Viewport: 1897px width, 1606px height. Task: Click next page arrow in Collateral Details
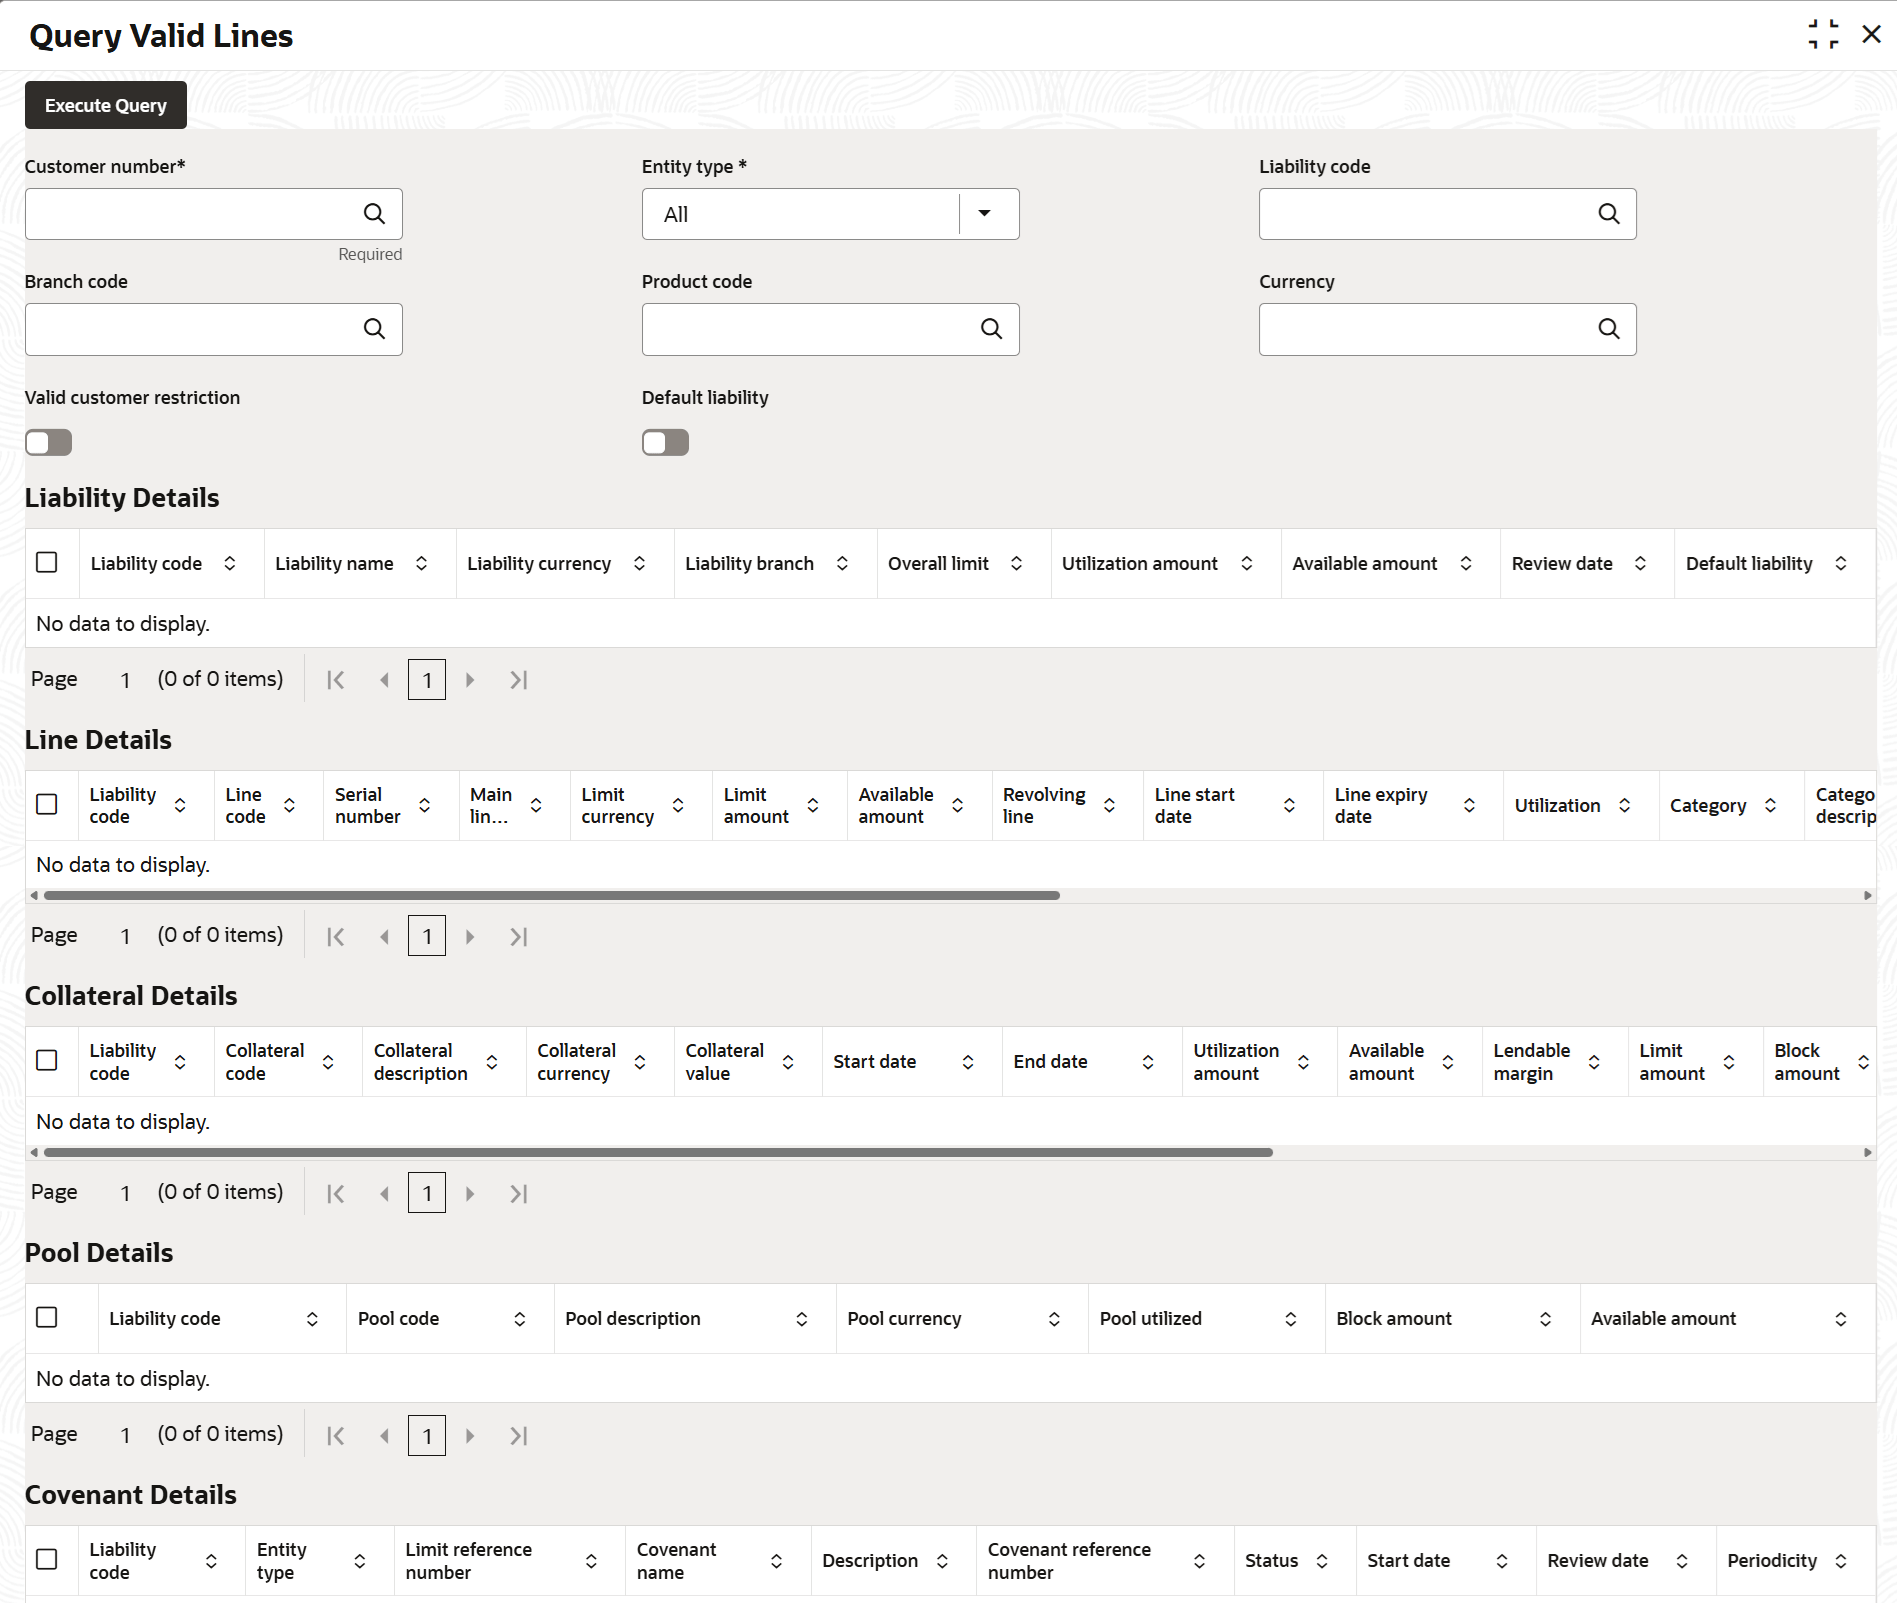pos(470,1194)
